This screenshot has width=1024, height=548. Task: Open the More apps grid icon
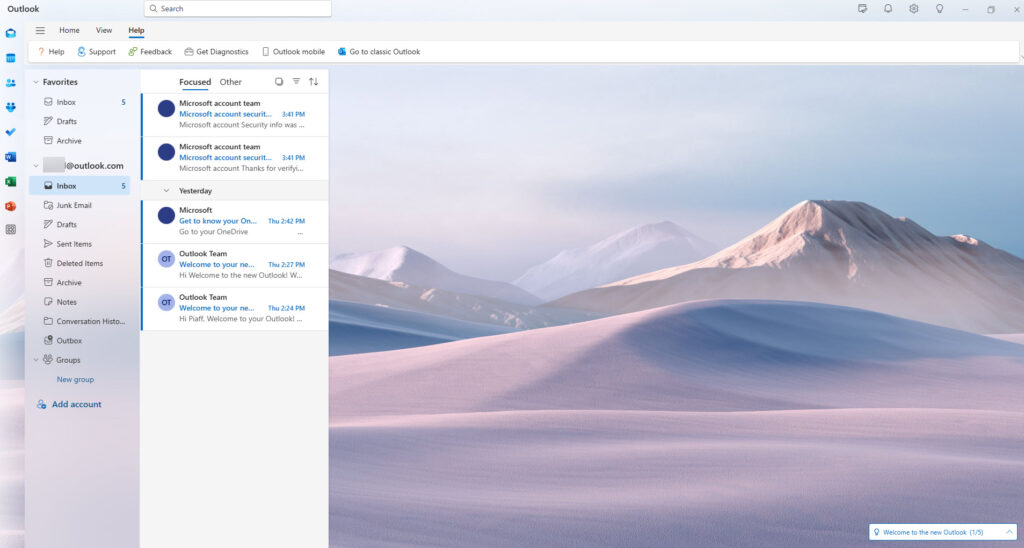(x=10, y=230)
